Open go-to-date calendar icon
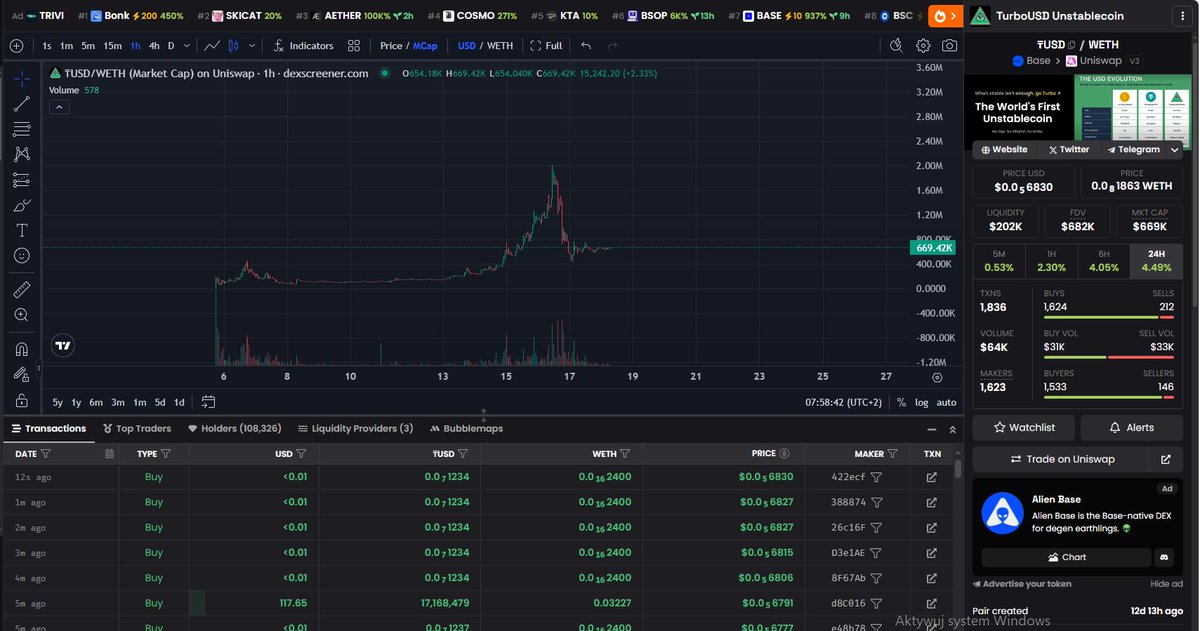The image size is (1200, 631). (208, 402)
